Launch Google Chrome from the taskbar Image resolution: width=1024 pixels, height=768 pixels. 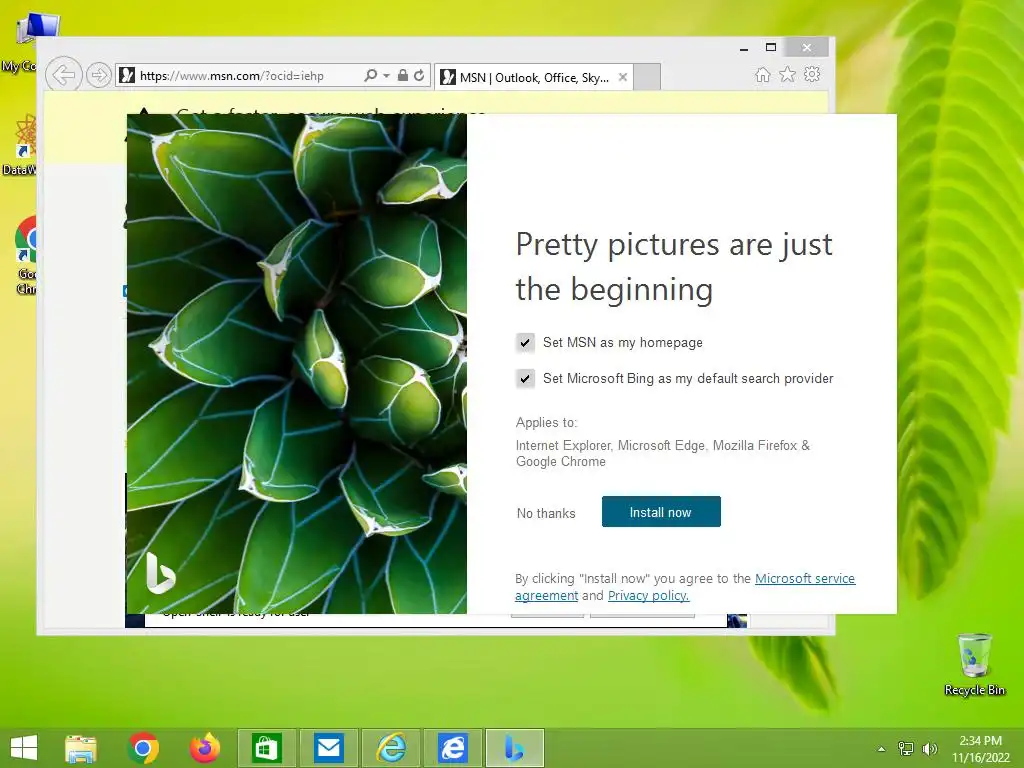[x=143, y=748]
